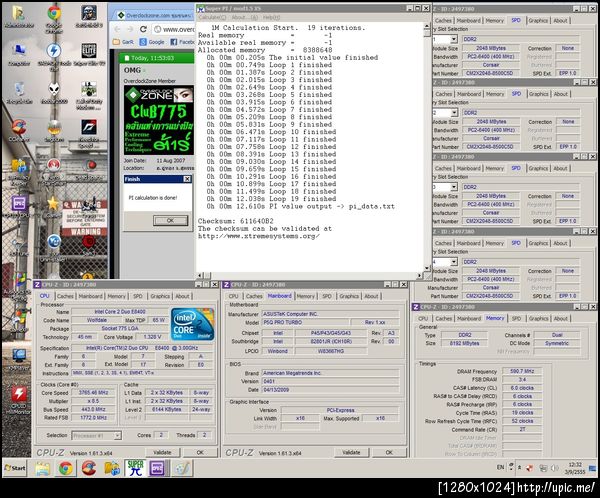The image size is (600, 498).
Task: Open the foobar2000 alien-head desktop icon
Action: pyautogui.click(x=54, y=91)
